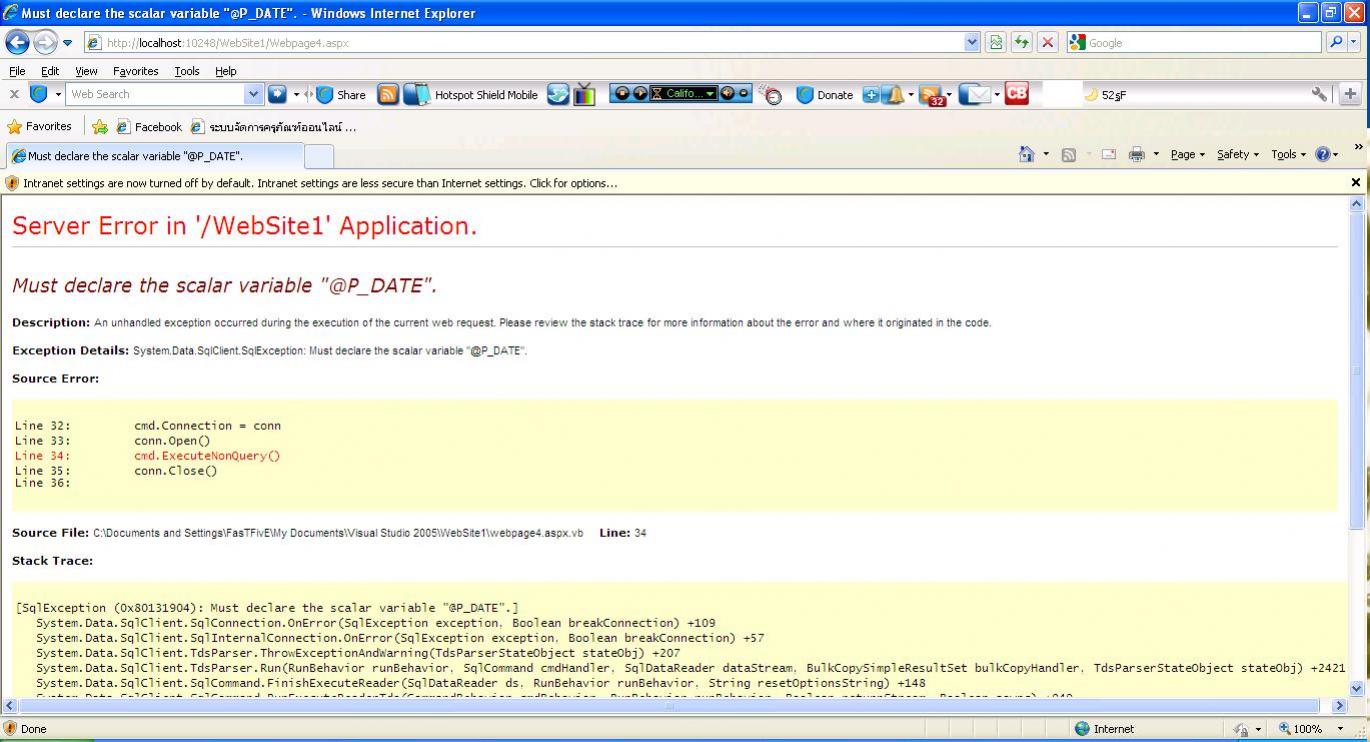
Task: Close the Intranet settings information bar
Action: coord(1356,182)
